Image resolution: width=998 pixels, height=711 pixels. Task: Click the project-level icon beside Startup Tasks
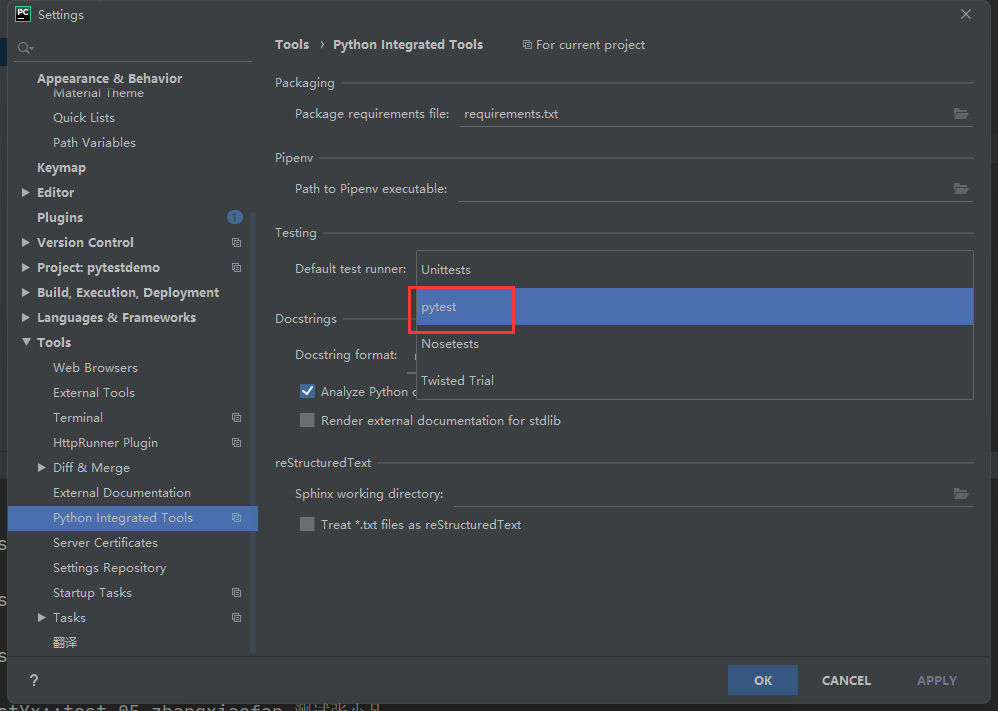(x=236, y=593)
